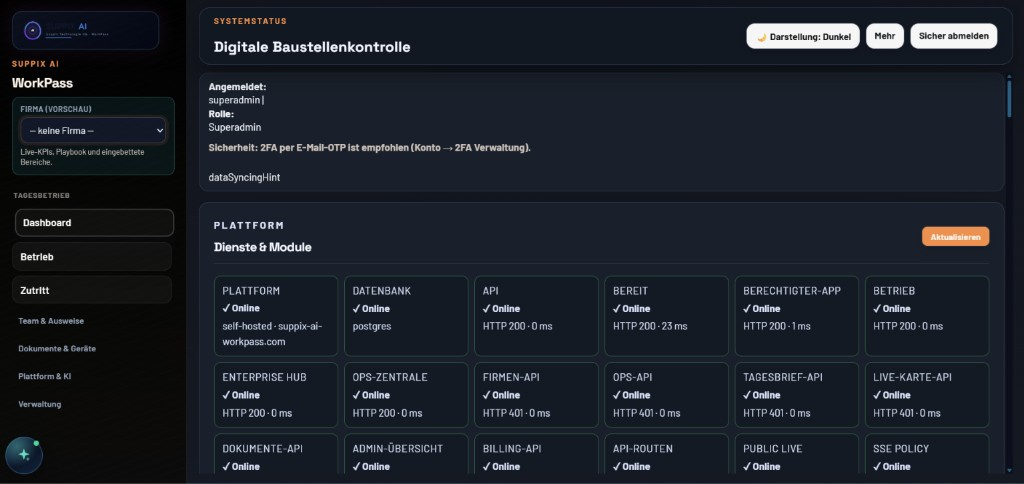Click the ADMIN-ÜBERSICHT service card

pyautogui.click(x=406, y=454)
